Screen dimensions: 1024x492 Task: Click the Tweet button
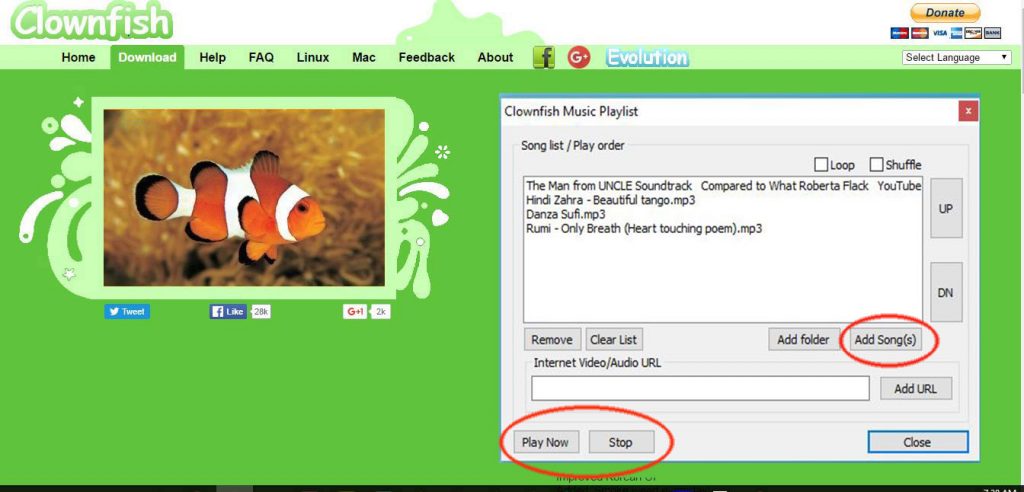127,312
